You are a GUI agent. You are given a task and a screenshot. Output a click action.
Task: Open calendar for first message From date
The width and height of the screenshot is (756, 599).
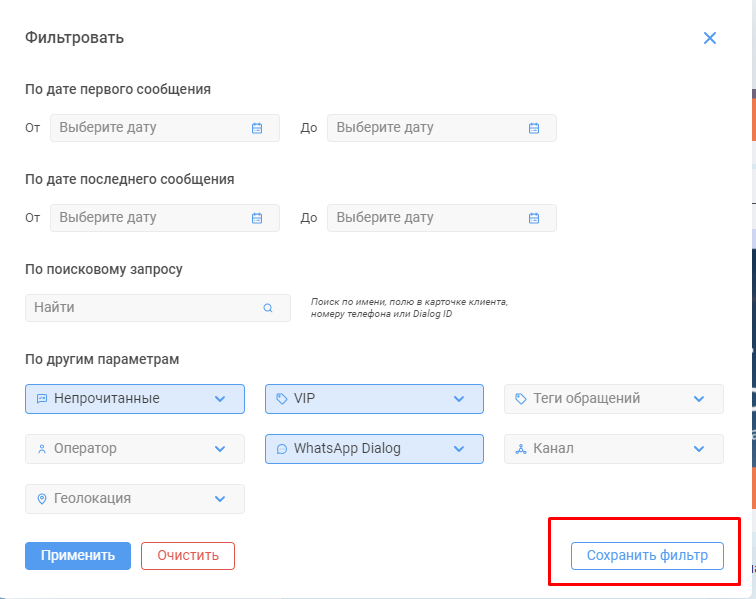coord(257,128)
